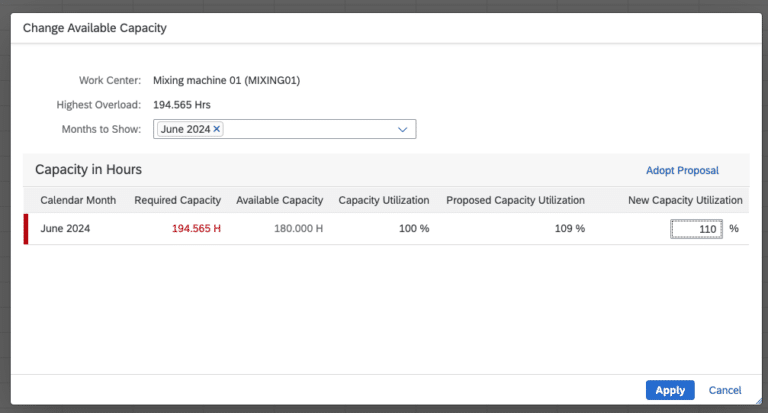Click the Required Capacity column header
The width and height of the screenshot is (768, 413).
point(178,200)
